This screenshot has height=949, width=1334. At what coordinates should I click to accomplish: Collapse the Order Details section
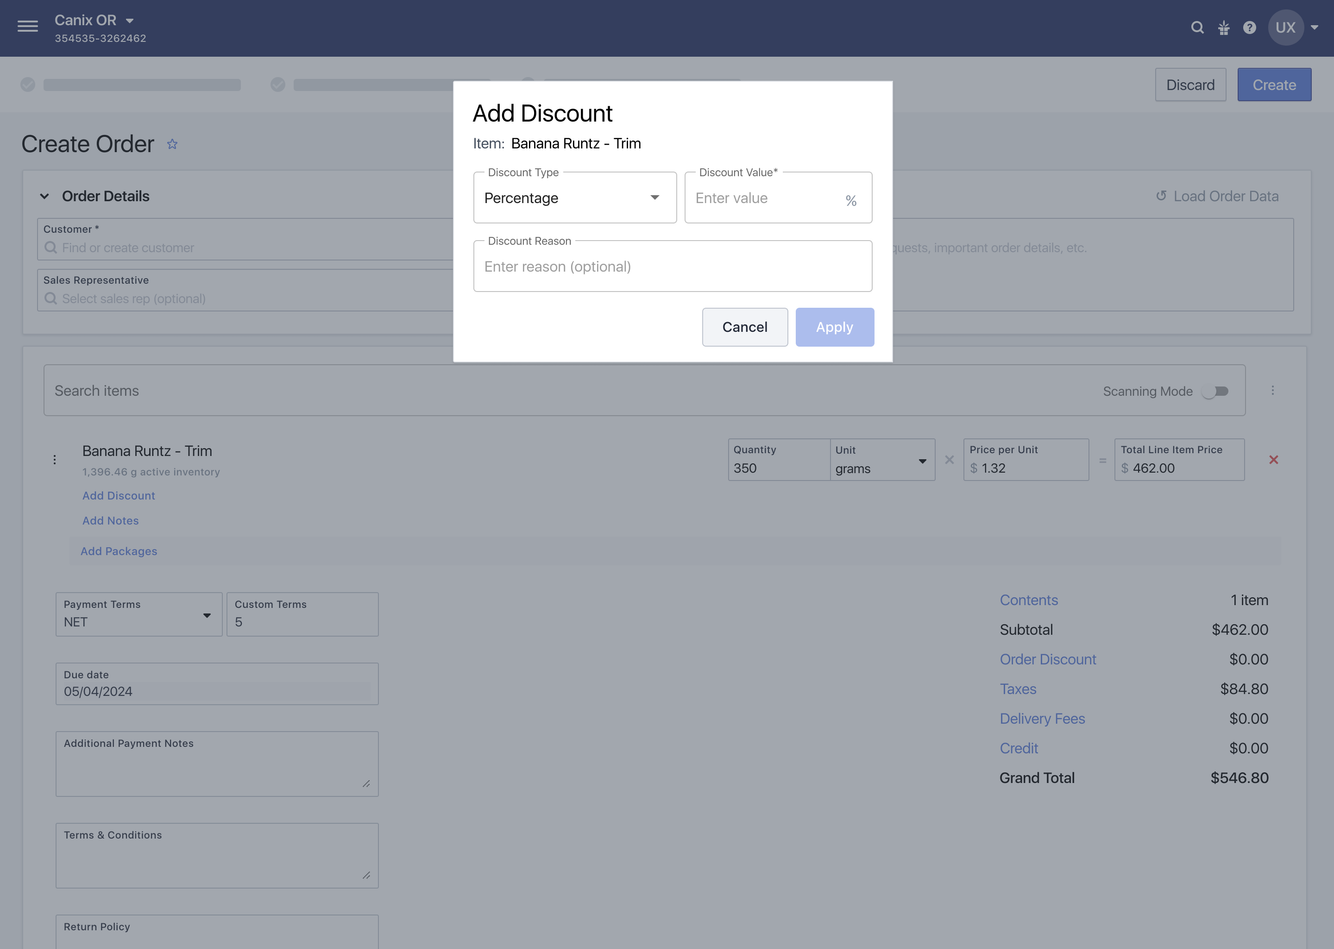tap(44, 196)
